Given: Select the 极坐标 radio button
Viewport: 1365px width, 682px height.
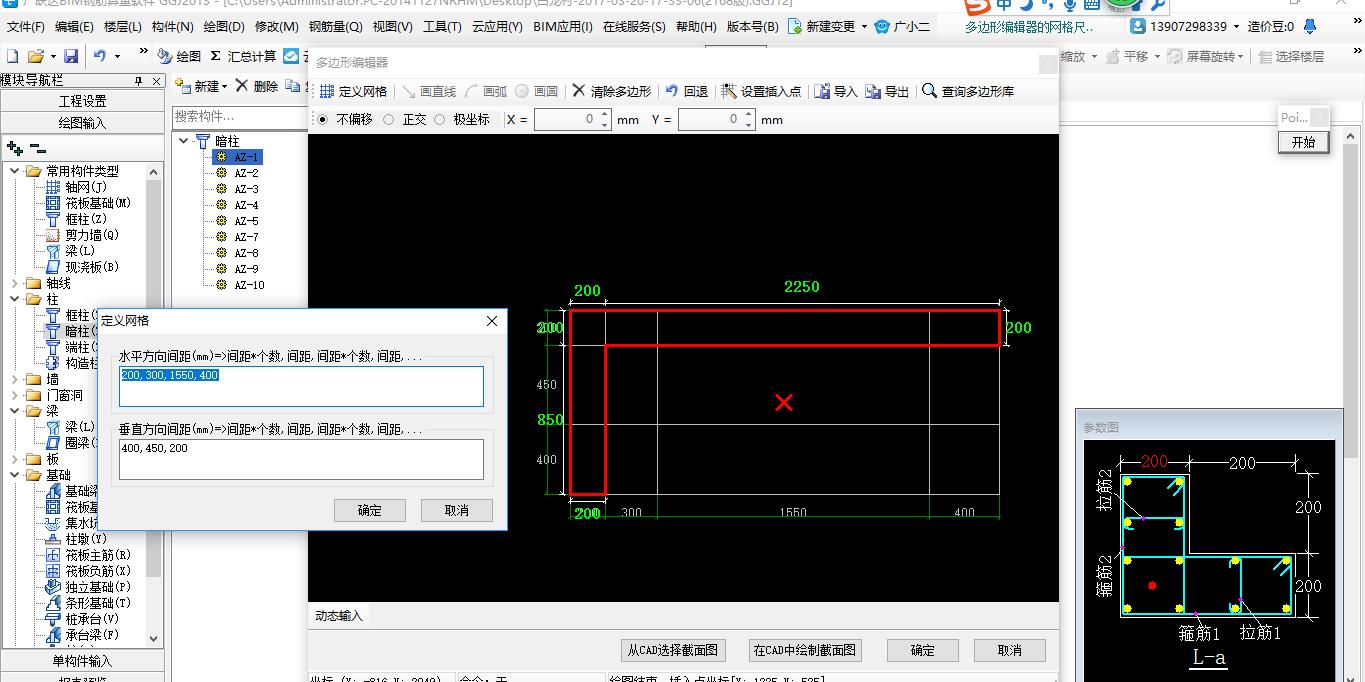Looking at the screenshot, I should tap(439, 120).
